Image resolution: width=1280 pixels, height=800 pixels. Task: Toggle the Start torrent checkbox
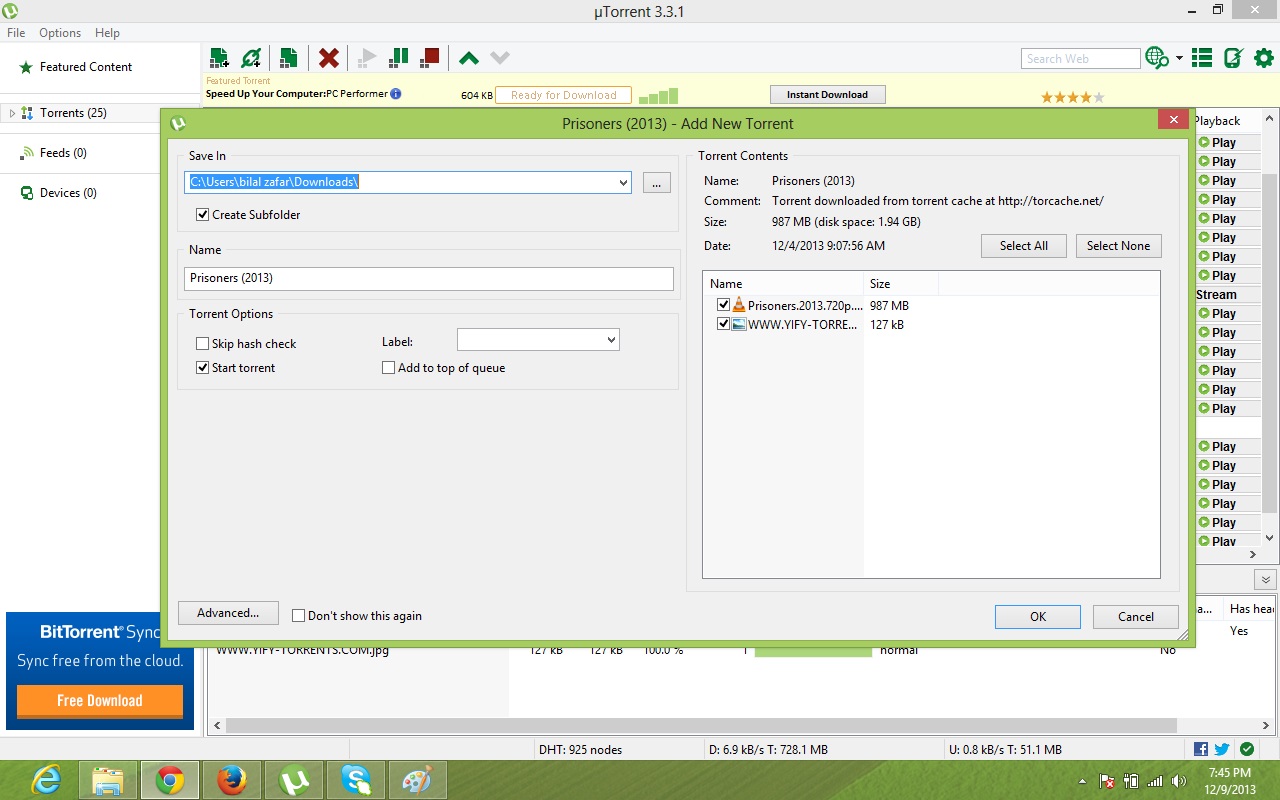203,368
